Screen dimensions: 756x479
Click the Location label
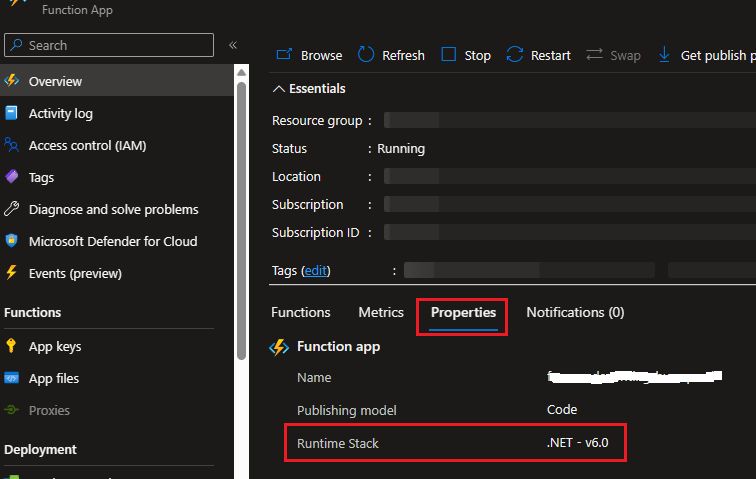296,177
